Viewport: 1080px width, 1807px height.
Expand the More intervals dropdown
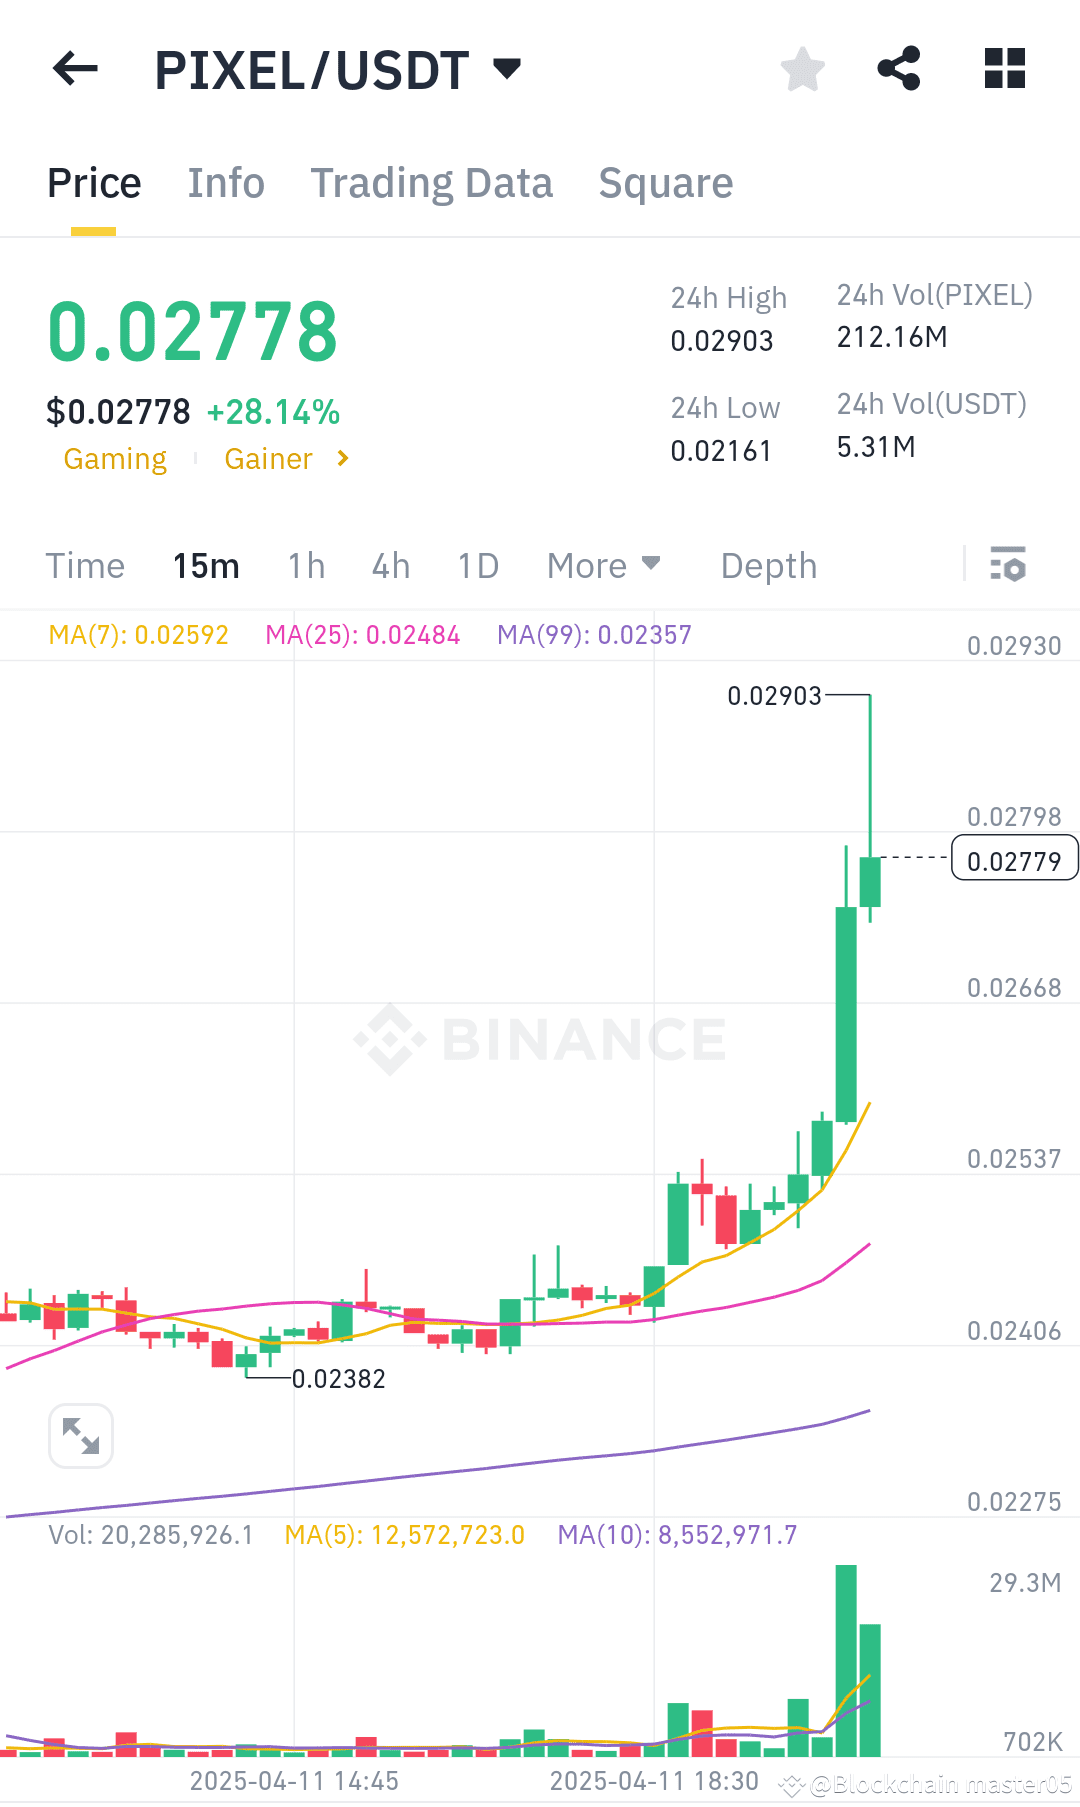tap(603, 565)
